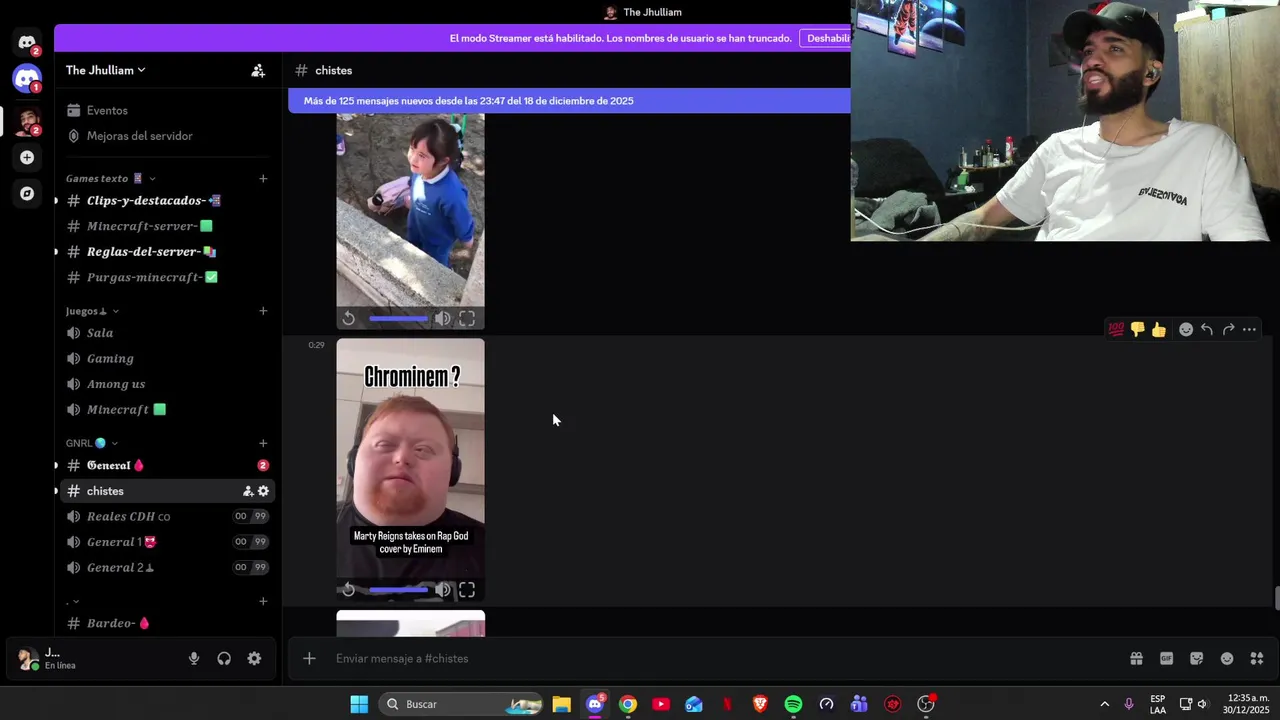Create channel in GNRL category
The width and height of the screenshot is (1280, 720).
click(x=263, y=443)
